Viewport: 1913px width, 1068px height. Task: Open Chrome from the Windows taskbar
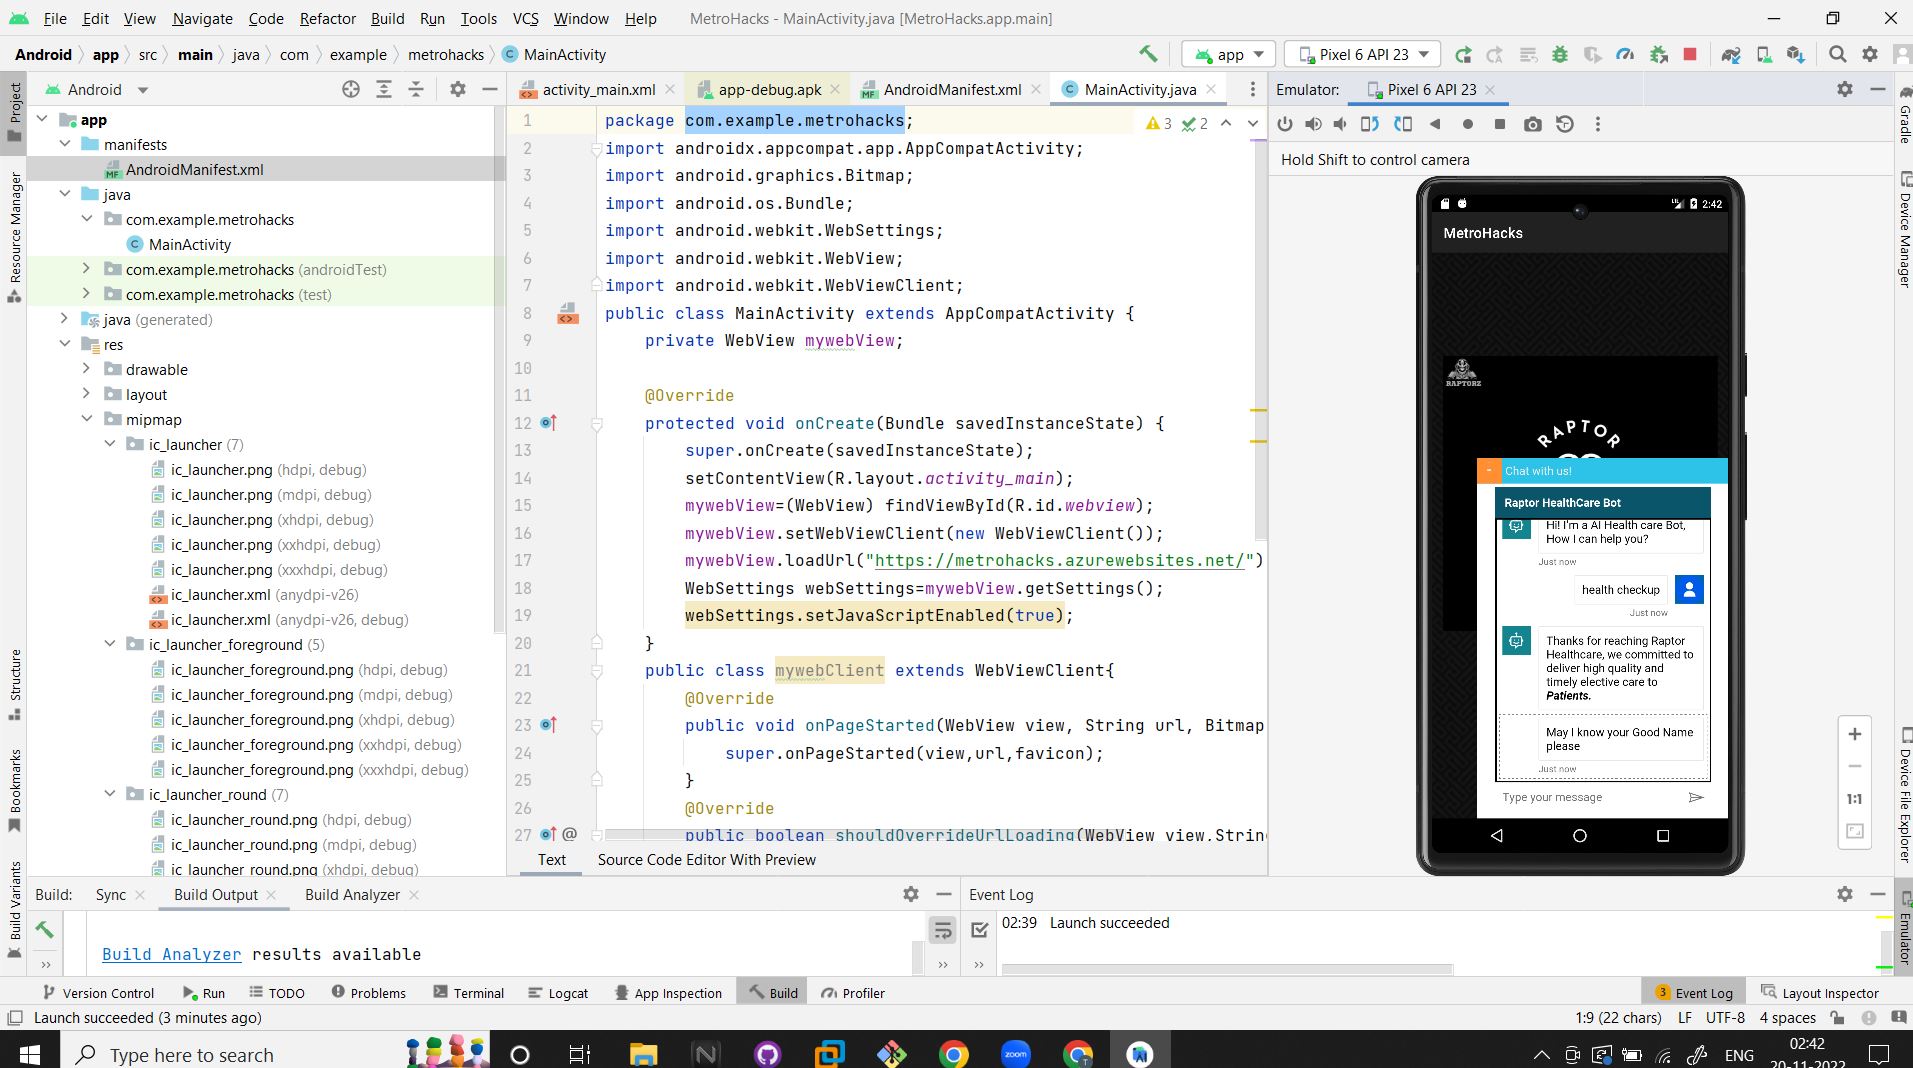953,1054
